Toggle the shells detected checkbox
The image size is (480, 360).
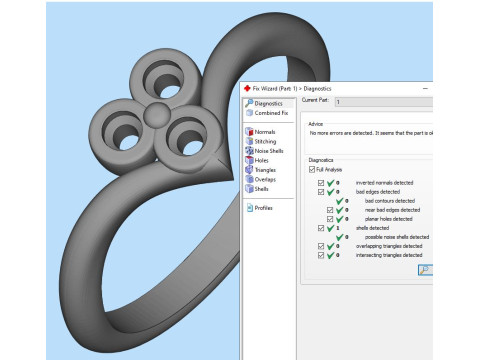(321, 228)
